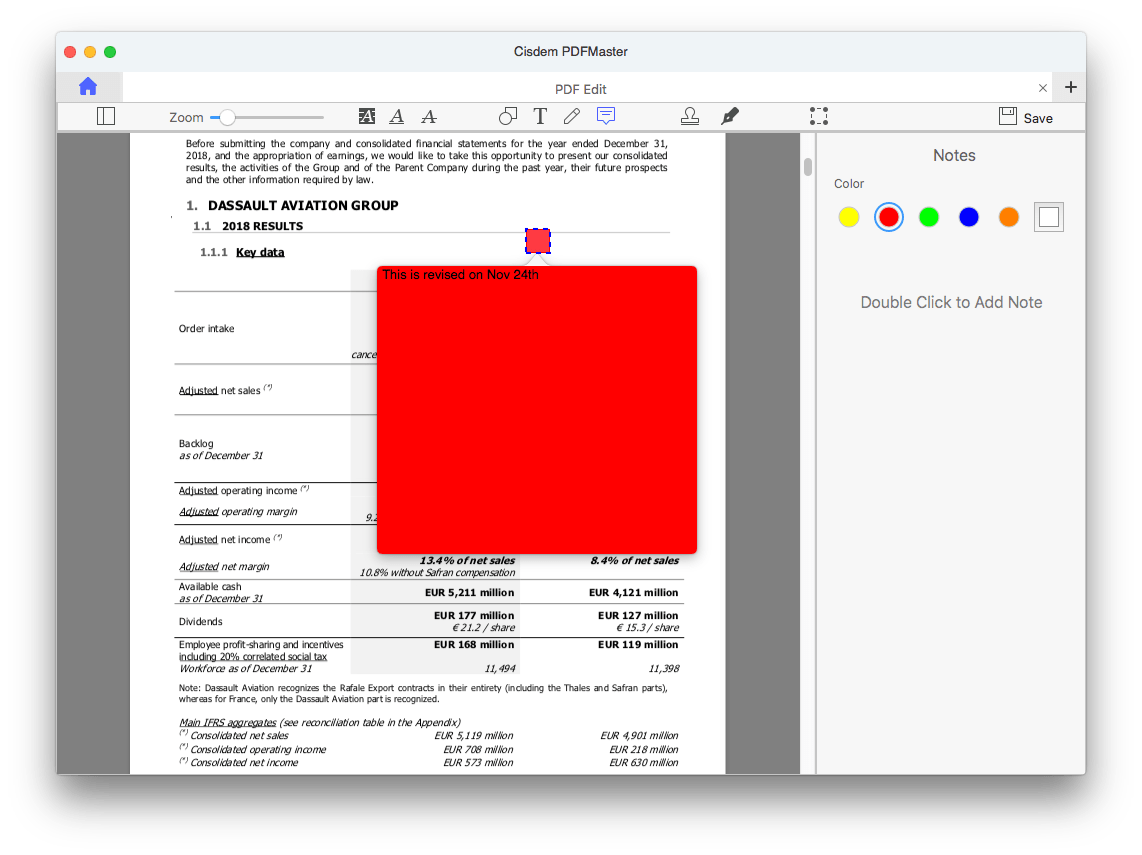Toggle the sidebar panel icon

pos(106,117)
